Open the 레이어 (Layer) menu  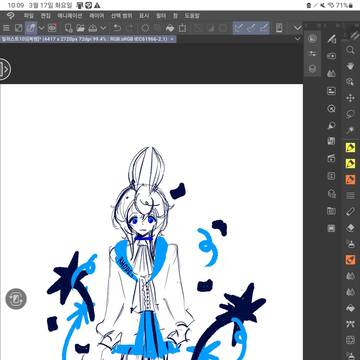tap(97, 16)
